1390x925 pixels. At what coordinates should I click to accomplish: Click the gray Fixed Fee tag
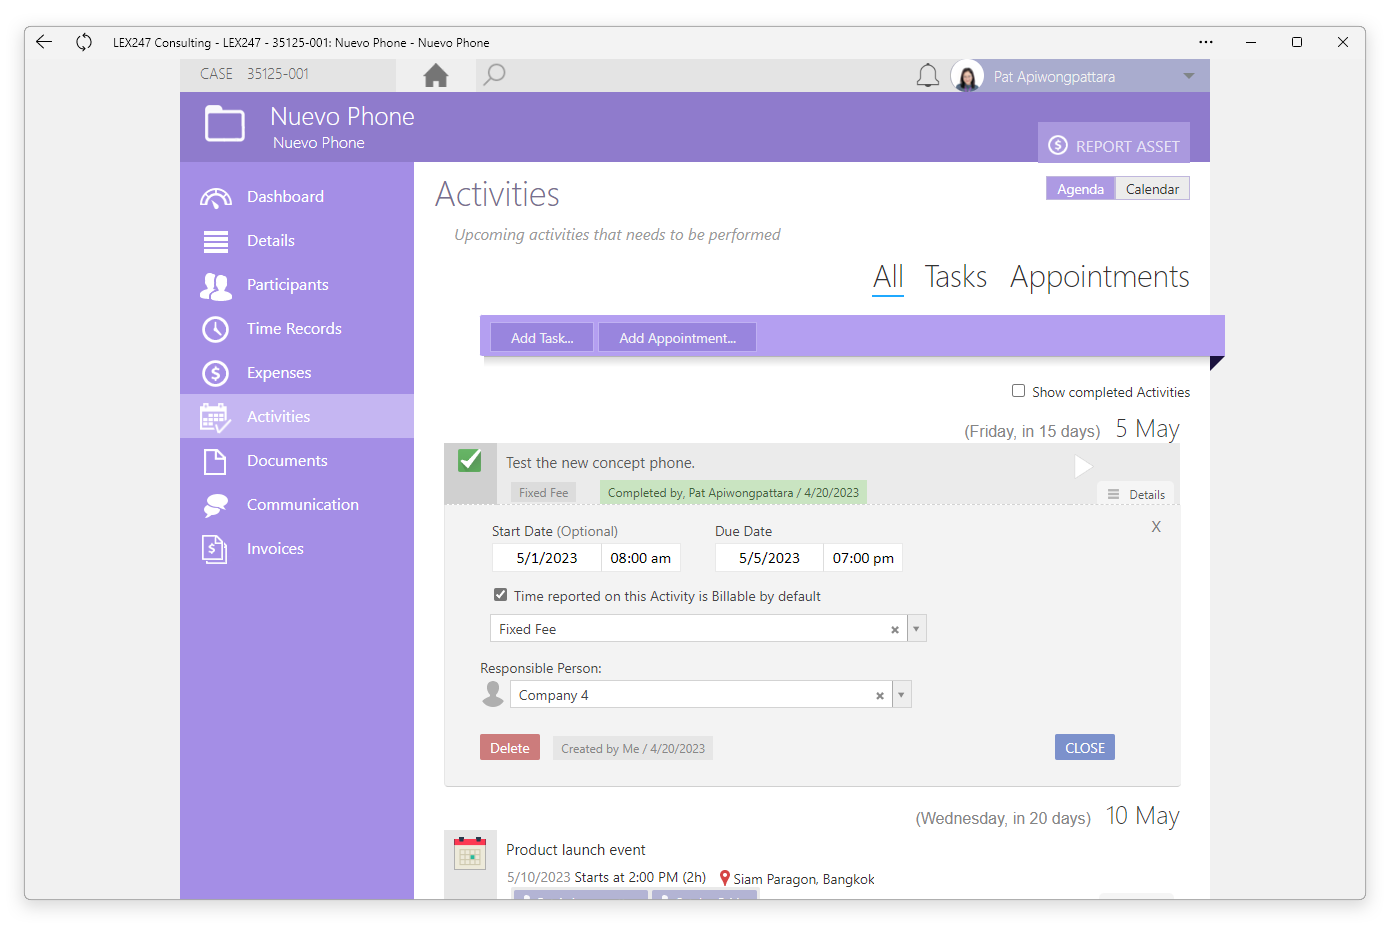click(543, 493)
